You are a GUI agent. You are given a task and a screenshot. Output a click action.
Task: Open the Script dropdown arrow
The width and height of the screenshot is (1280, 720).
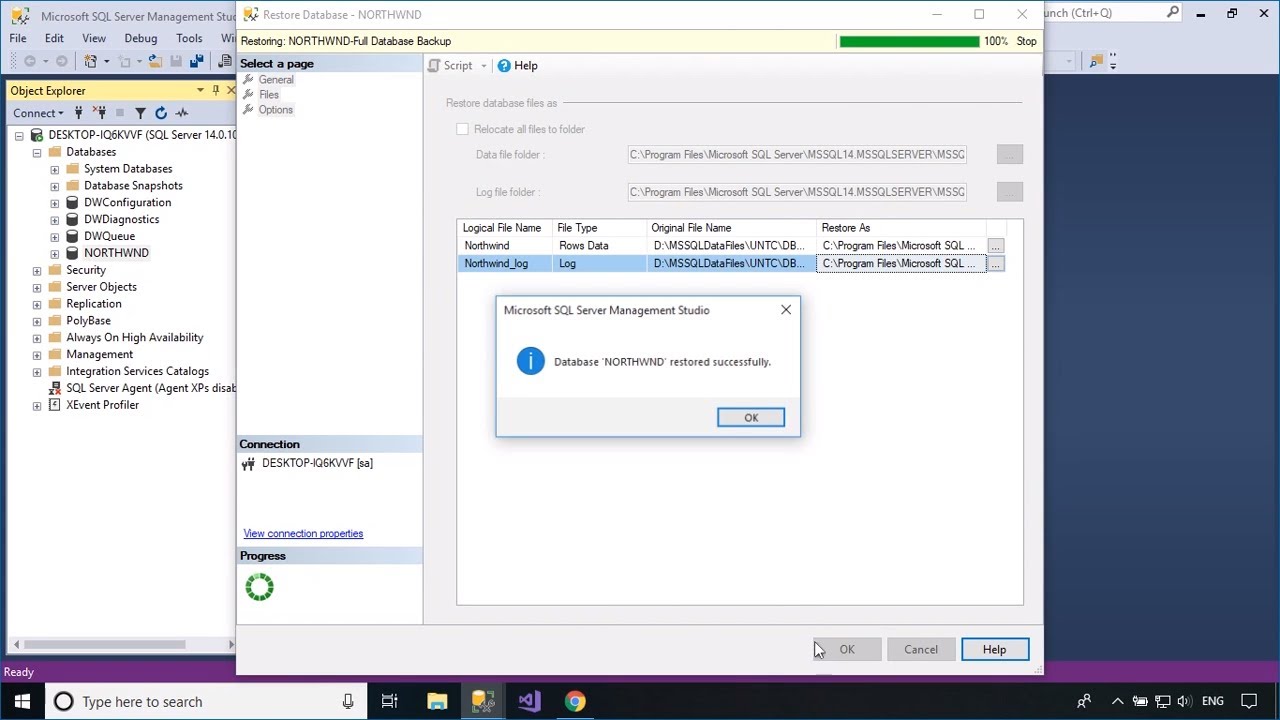pos(484,66)
